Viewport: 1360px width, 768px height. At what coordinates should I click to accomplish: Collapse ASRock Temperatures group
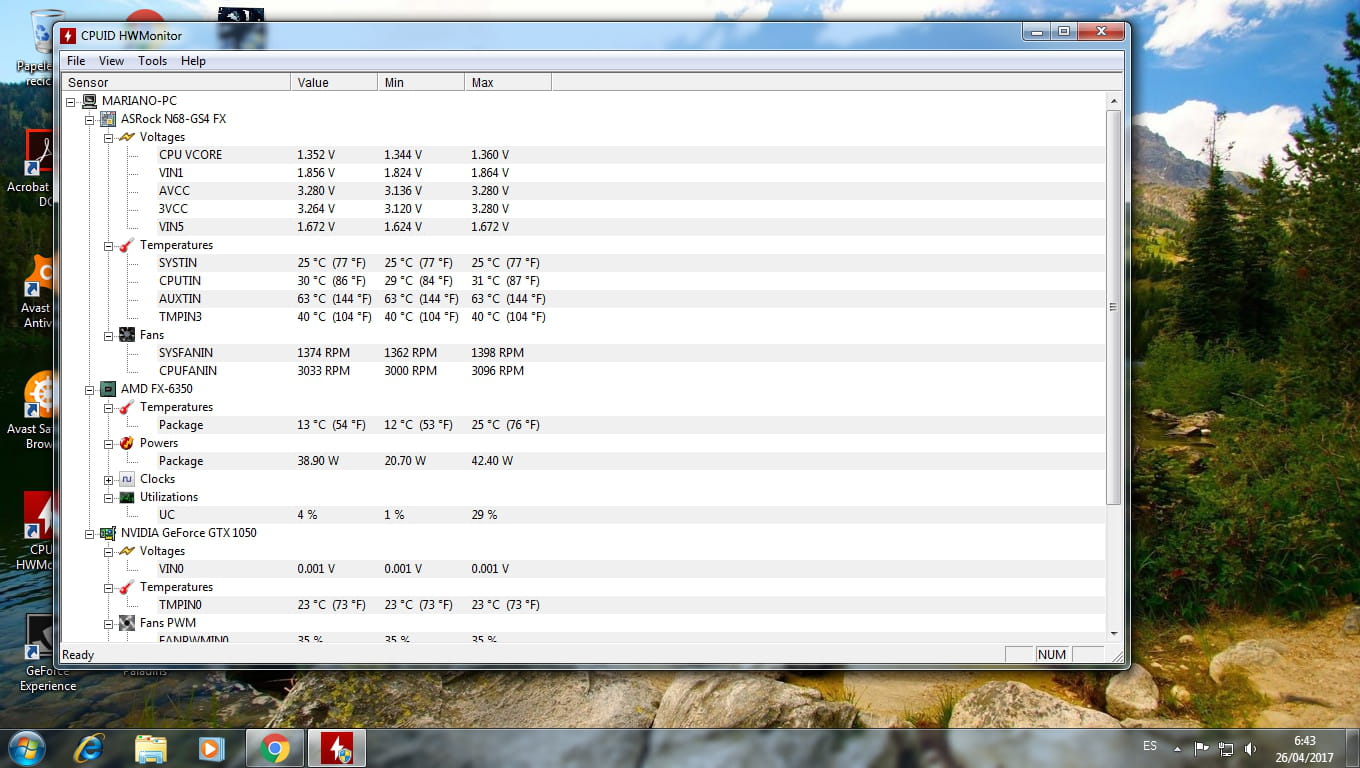pos(109,245)
